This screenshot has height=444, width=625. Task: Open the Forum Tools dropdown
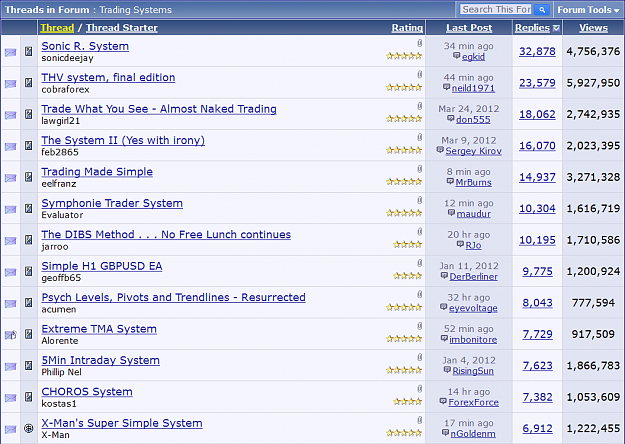coord(588,10)
